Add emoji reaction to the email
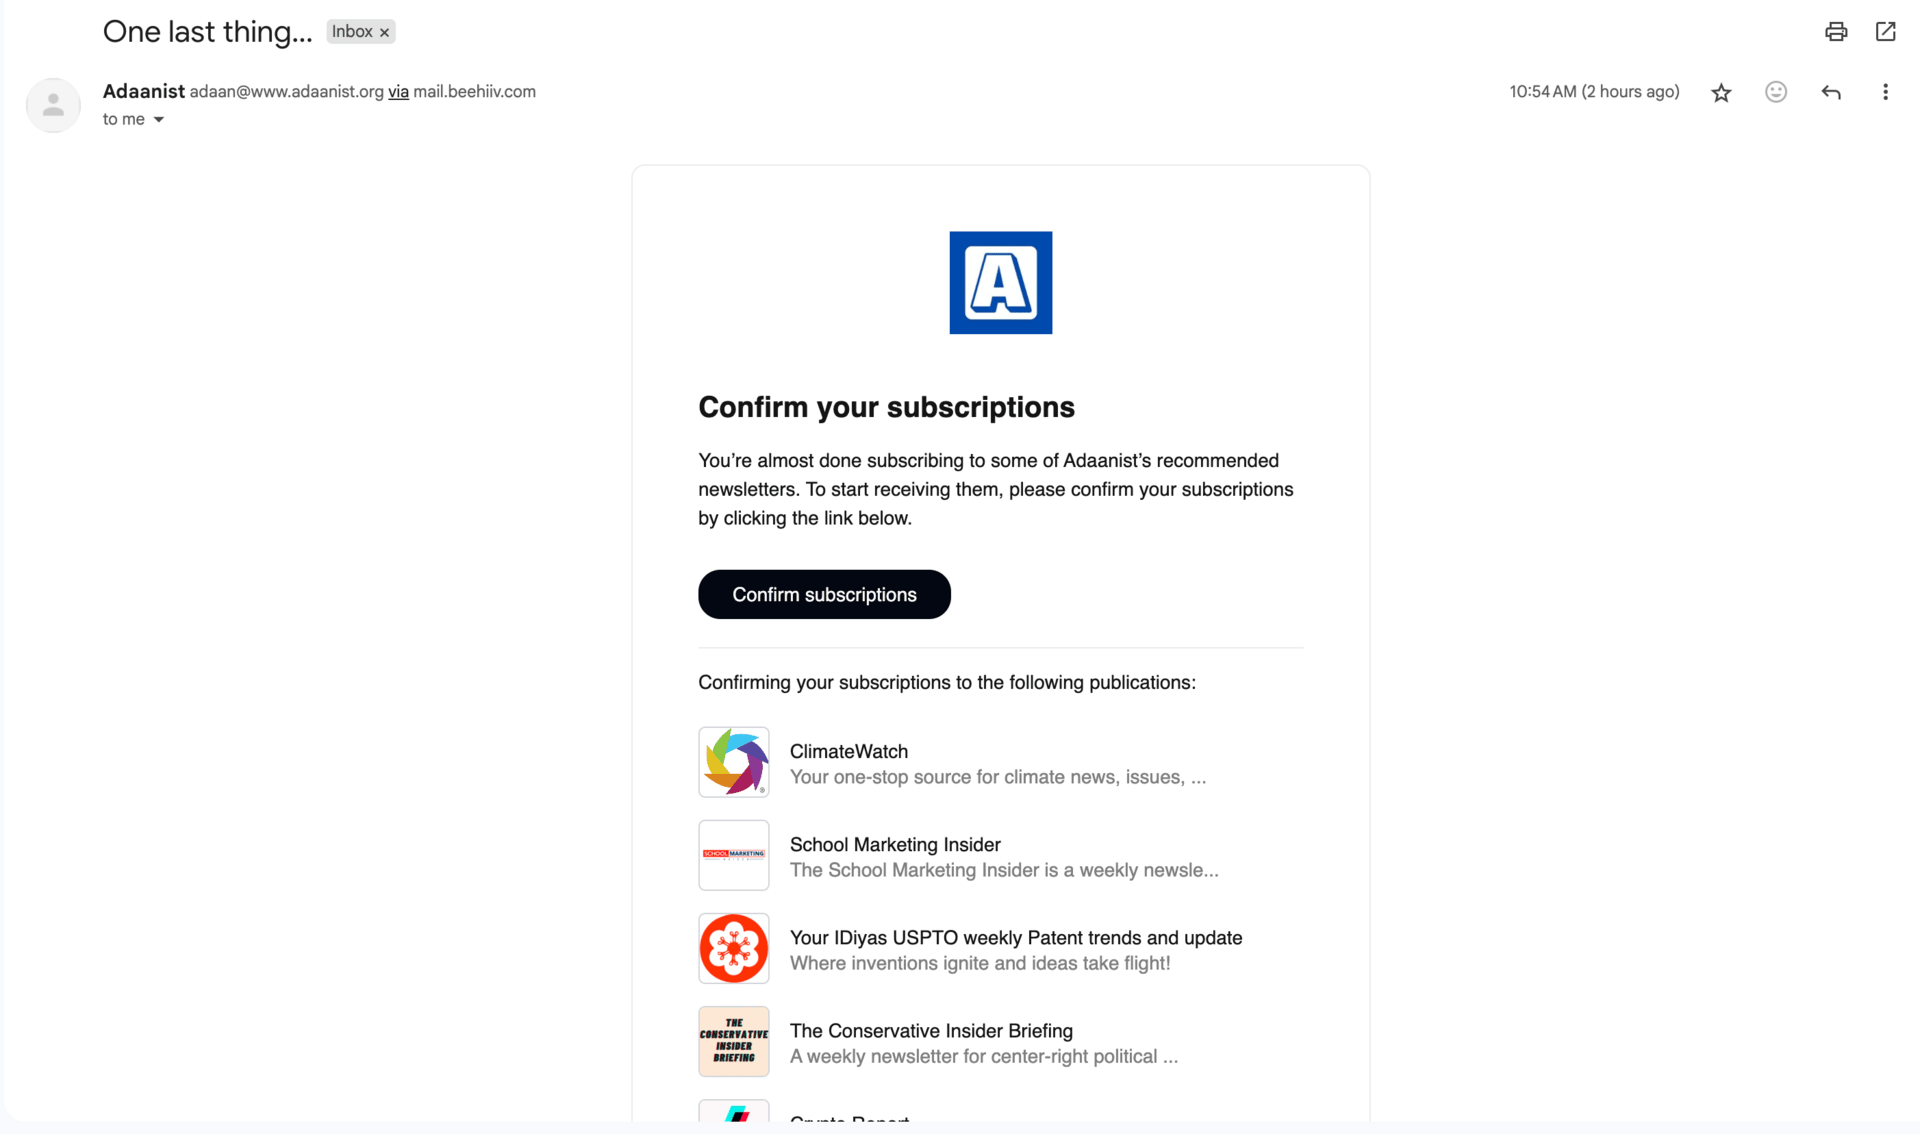The height and width of the screenshot is (1134, 1920). pos(1776,92)
